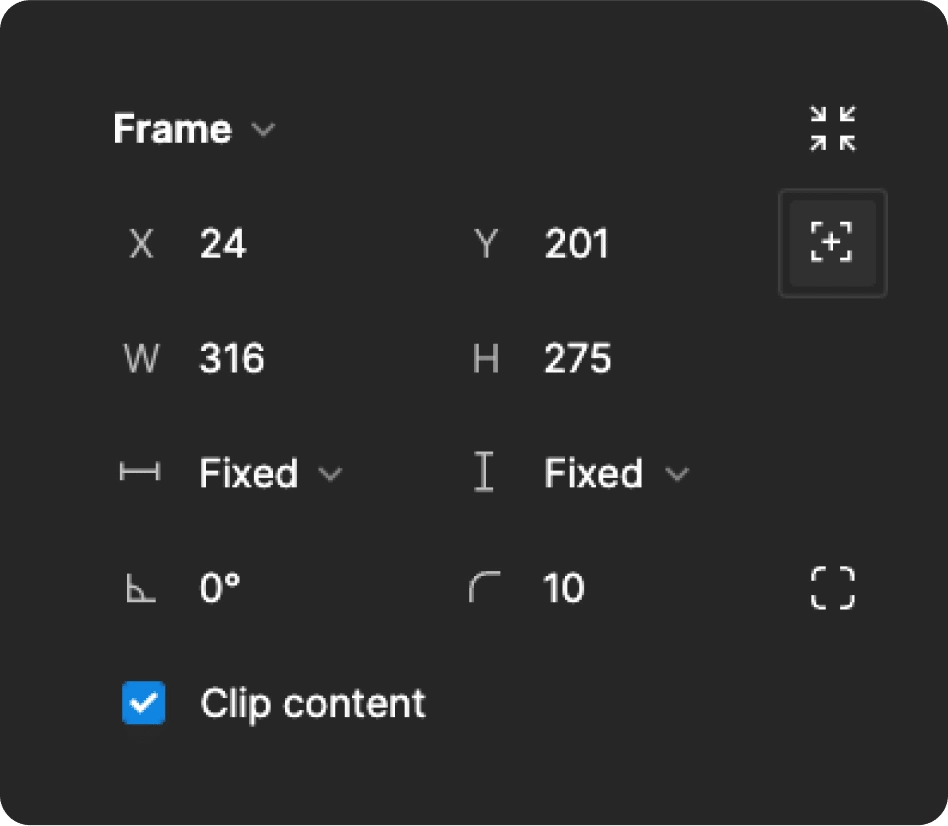Click the horizontal resizing icon
This screenshot has width=948, height=826.
[141, 473]
